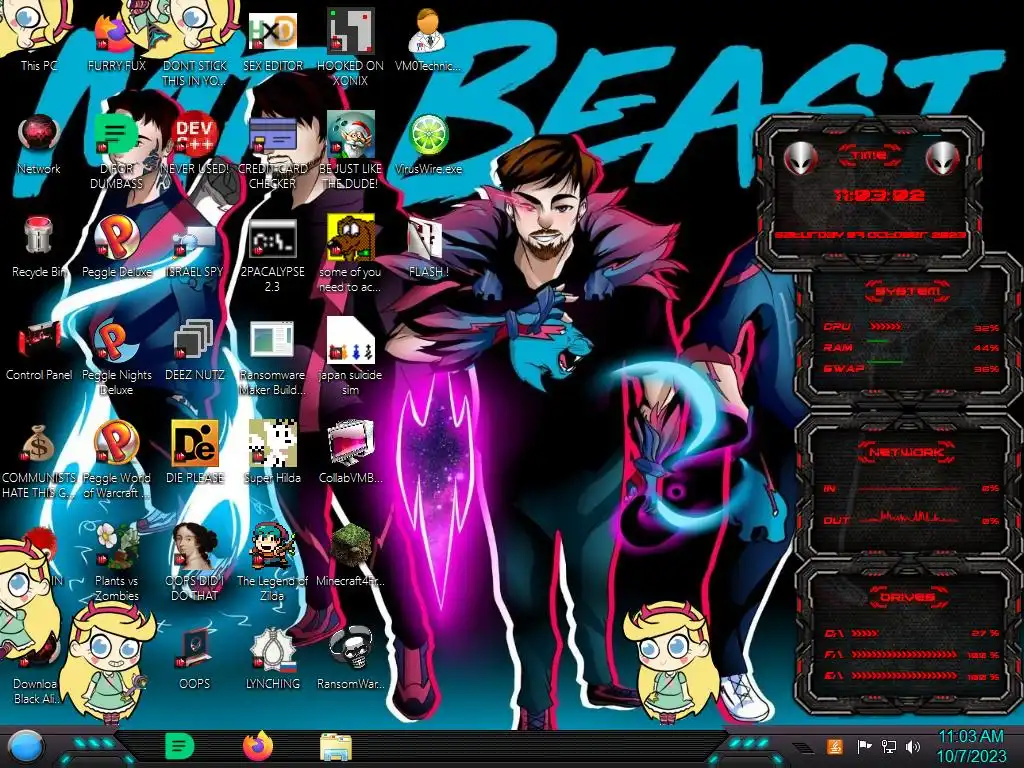Click the DRIVES widget header
Screen dimensions: 1024x768
(x=907, y=596)
